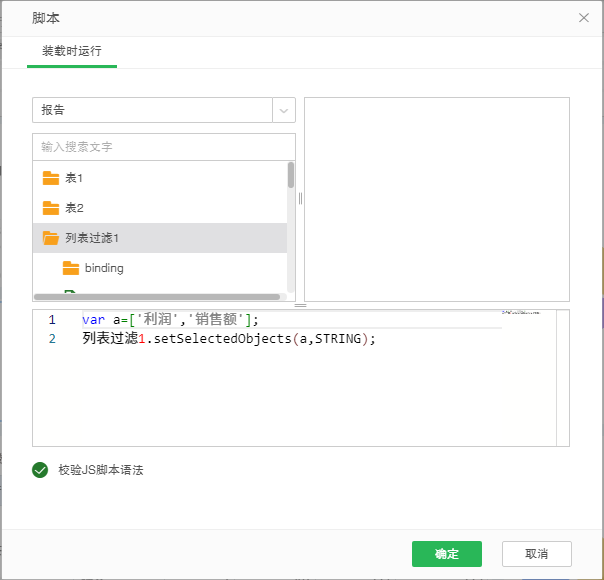The width and height of the screenshot is (604, 580).
Task: Click the tree list horizontal scrollbar
Action: pyautogui.click(x=157, y=297)
